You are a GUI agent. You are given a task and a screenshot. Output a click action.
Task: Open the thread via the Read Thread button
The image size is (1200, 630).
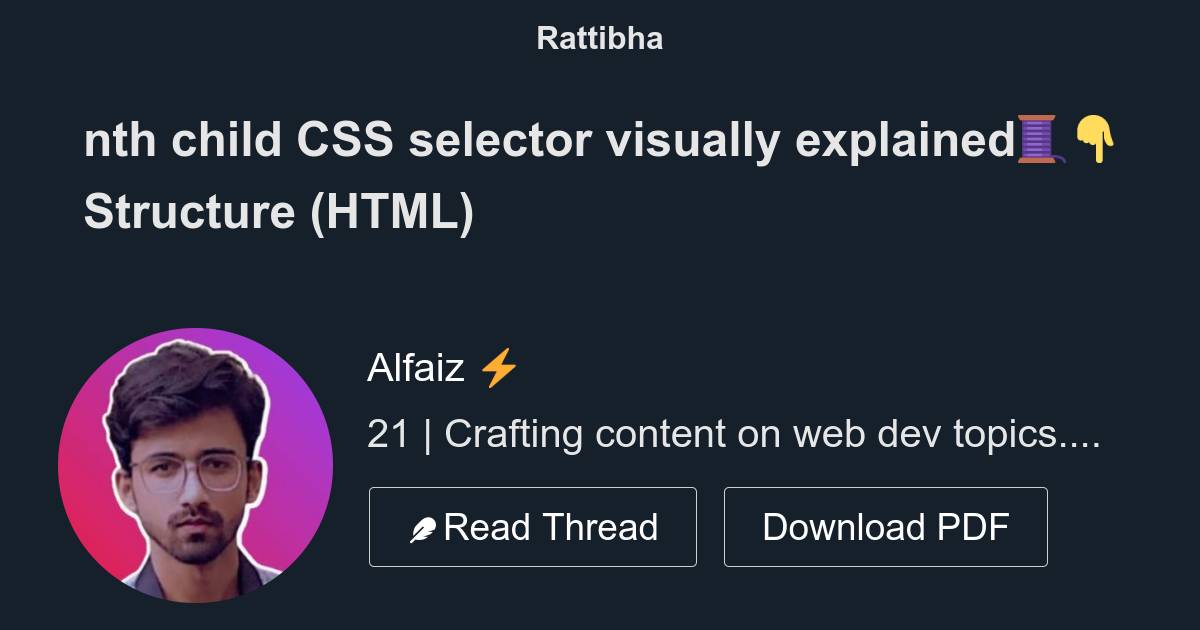click(533, 526)
